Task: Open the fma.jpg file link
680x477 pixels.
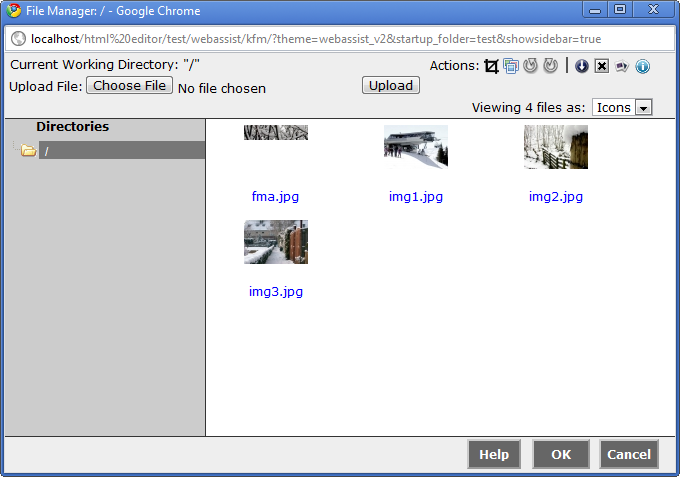Action: 275,196
